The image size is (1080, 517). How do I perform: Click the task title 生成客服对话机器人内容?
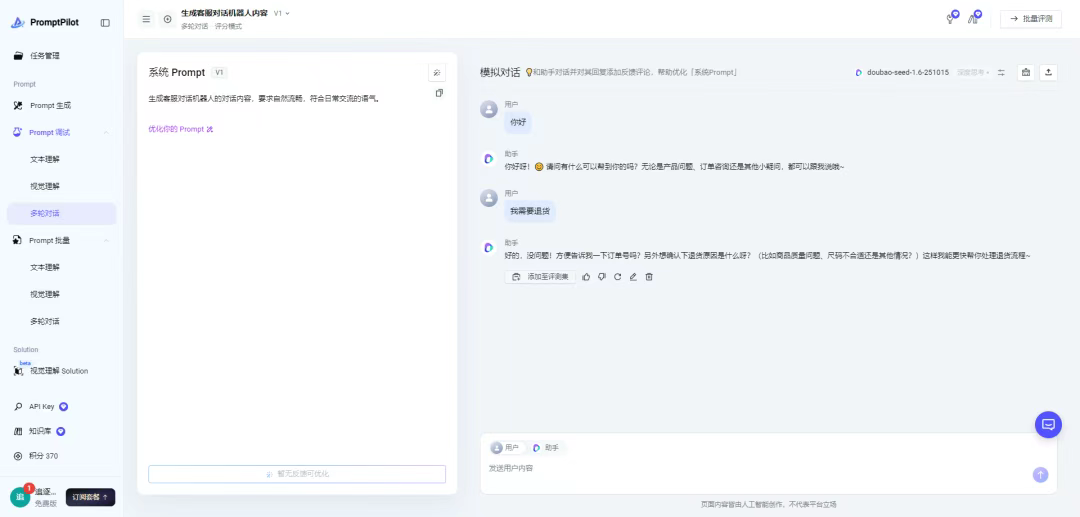click(225, 13)
